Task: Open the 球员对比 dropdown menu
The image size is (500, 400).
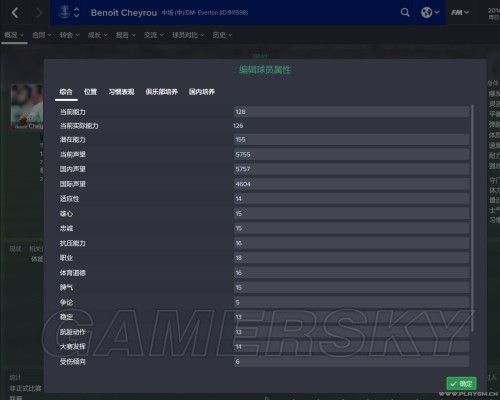Action: [188, 35]
